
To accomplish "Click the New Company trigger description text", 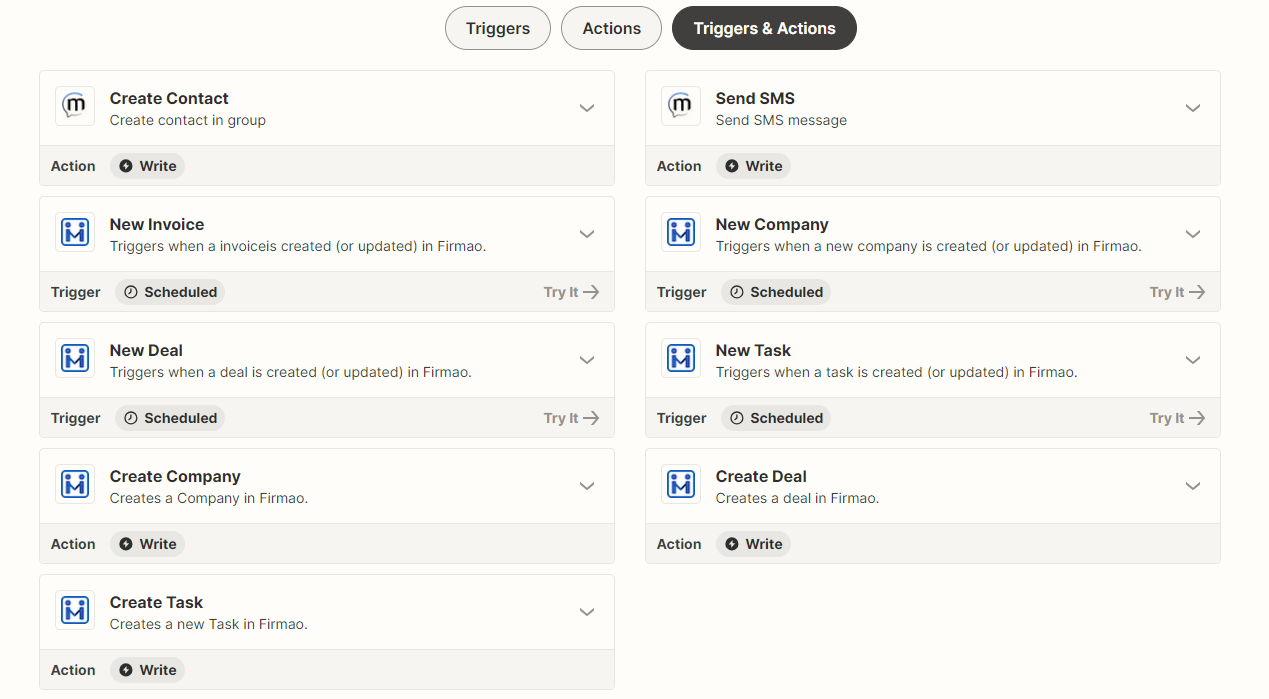I will (929, 246).
